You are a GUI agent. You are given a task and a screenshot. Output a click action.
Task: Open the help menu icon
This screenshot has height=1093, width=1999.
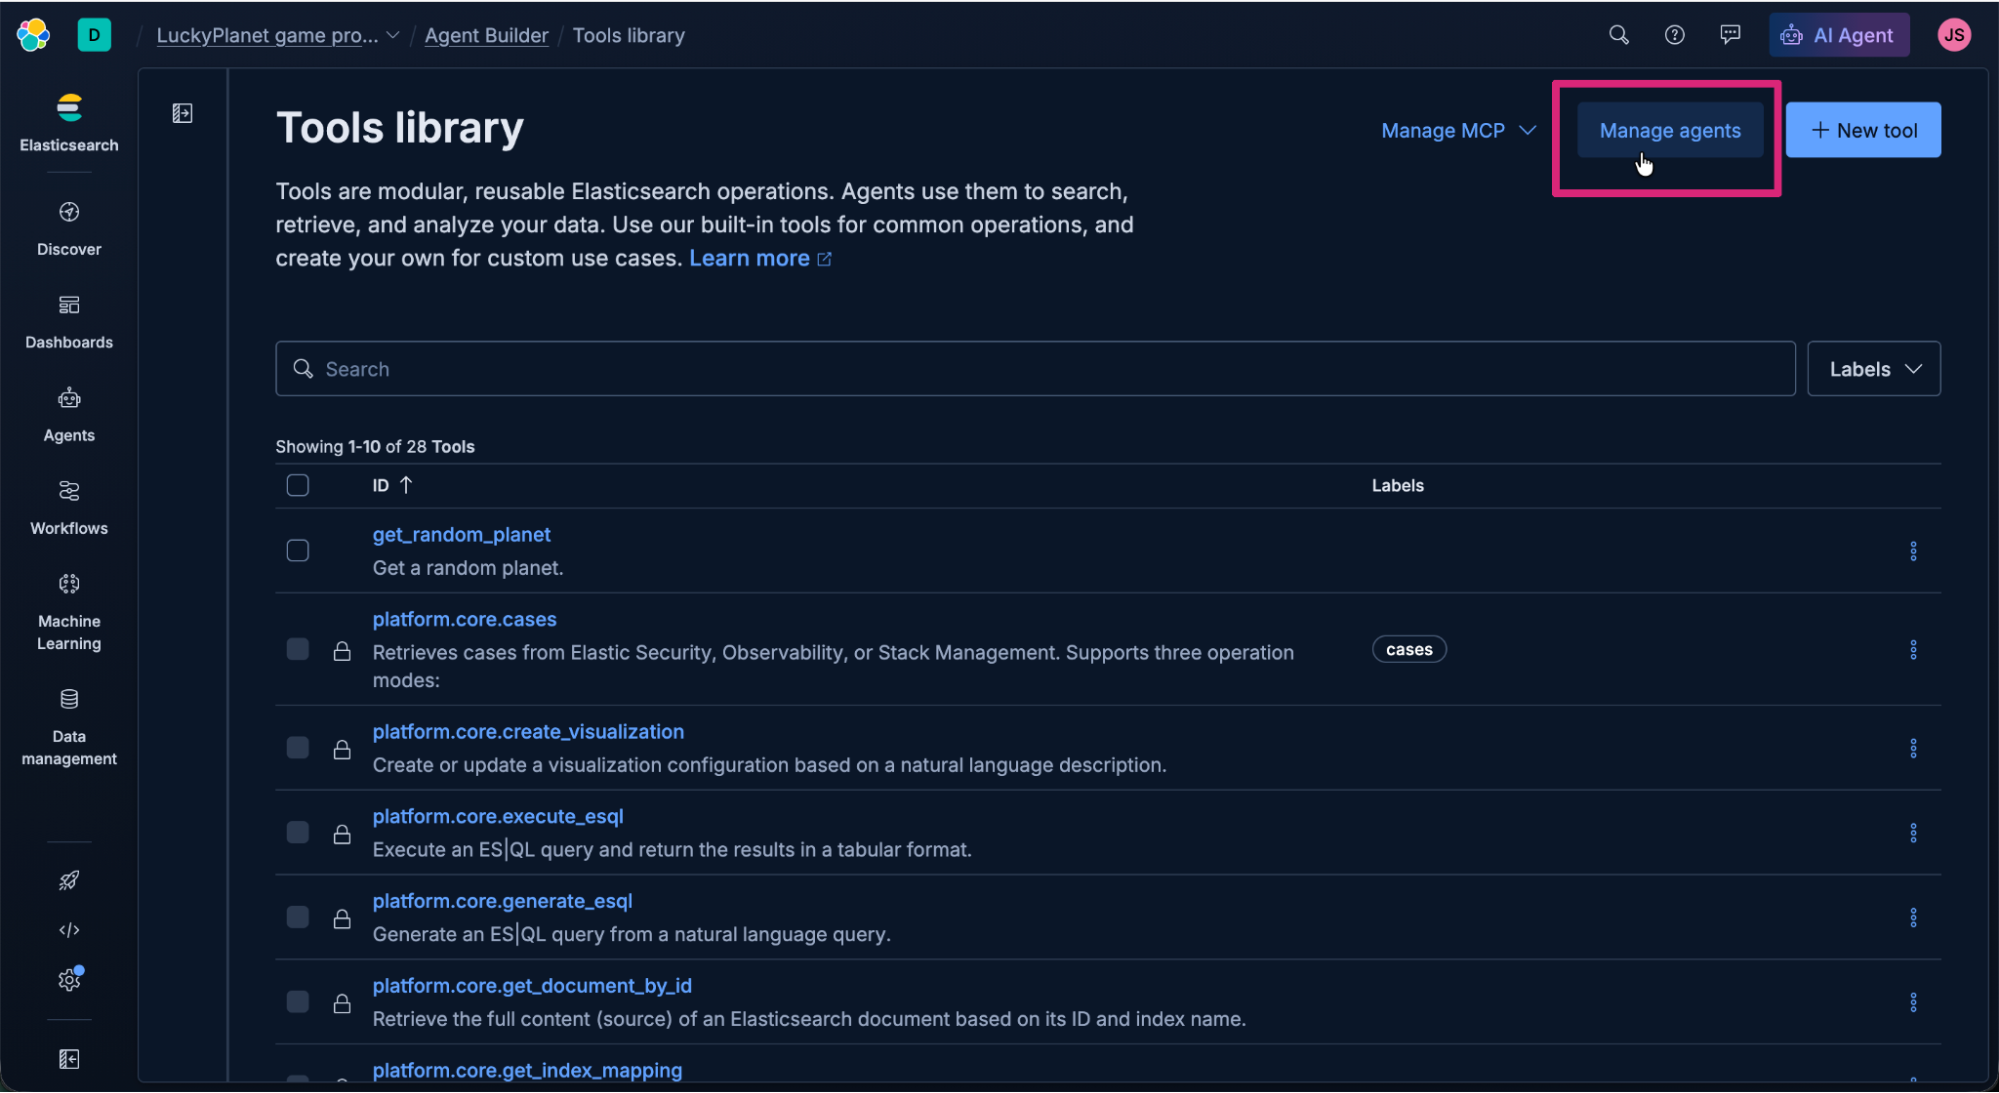tap(1674, 35)
